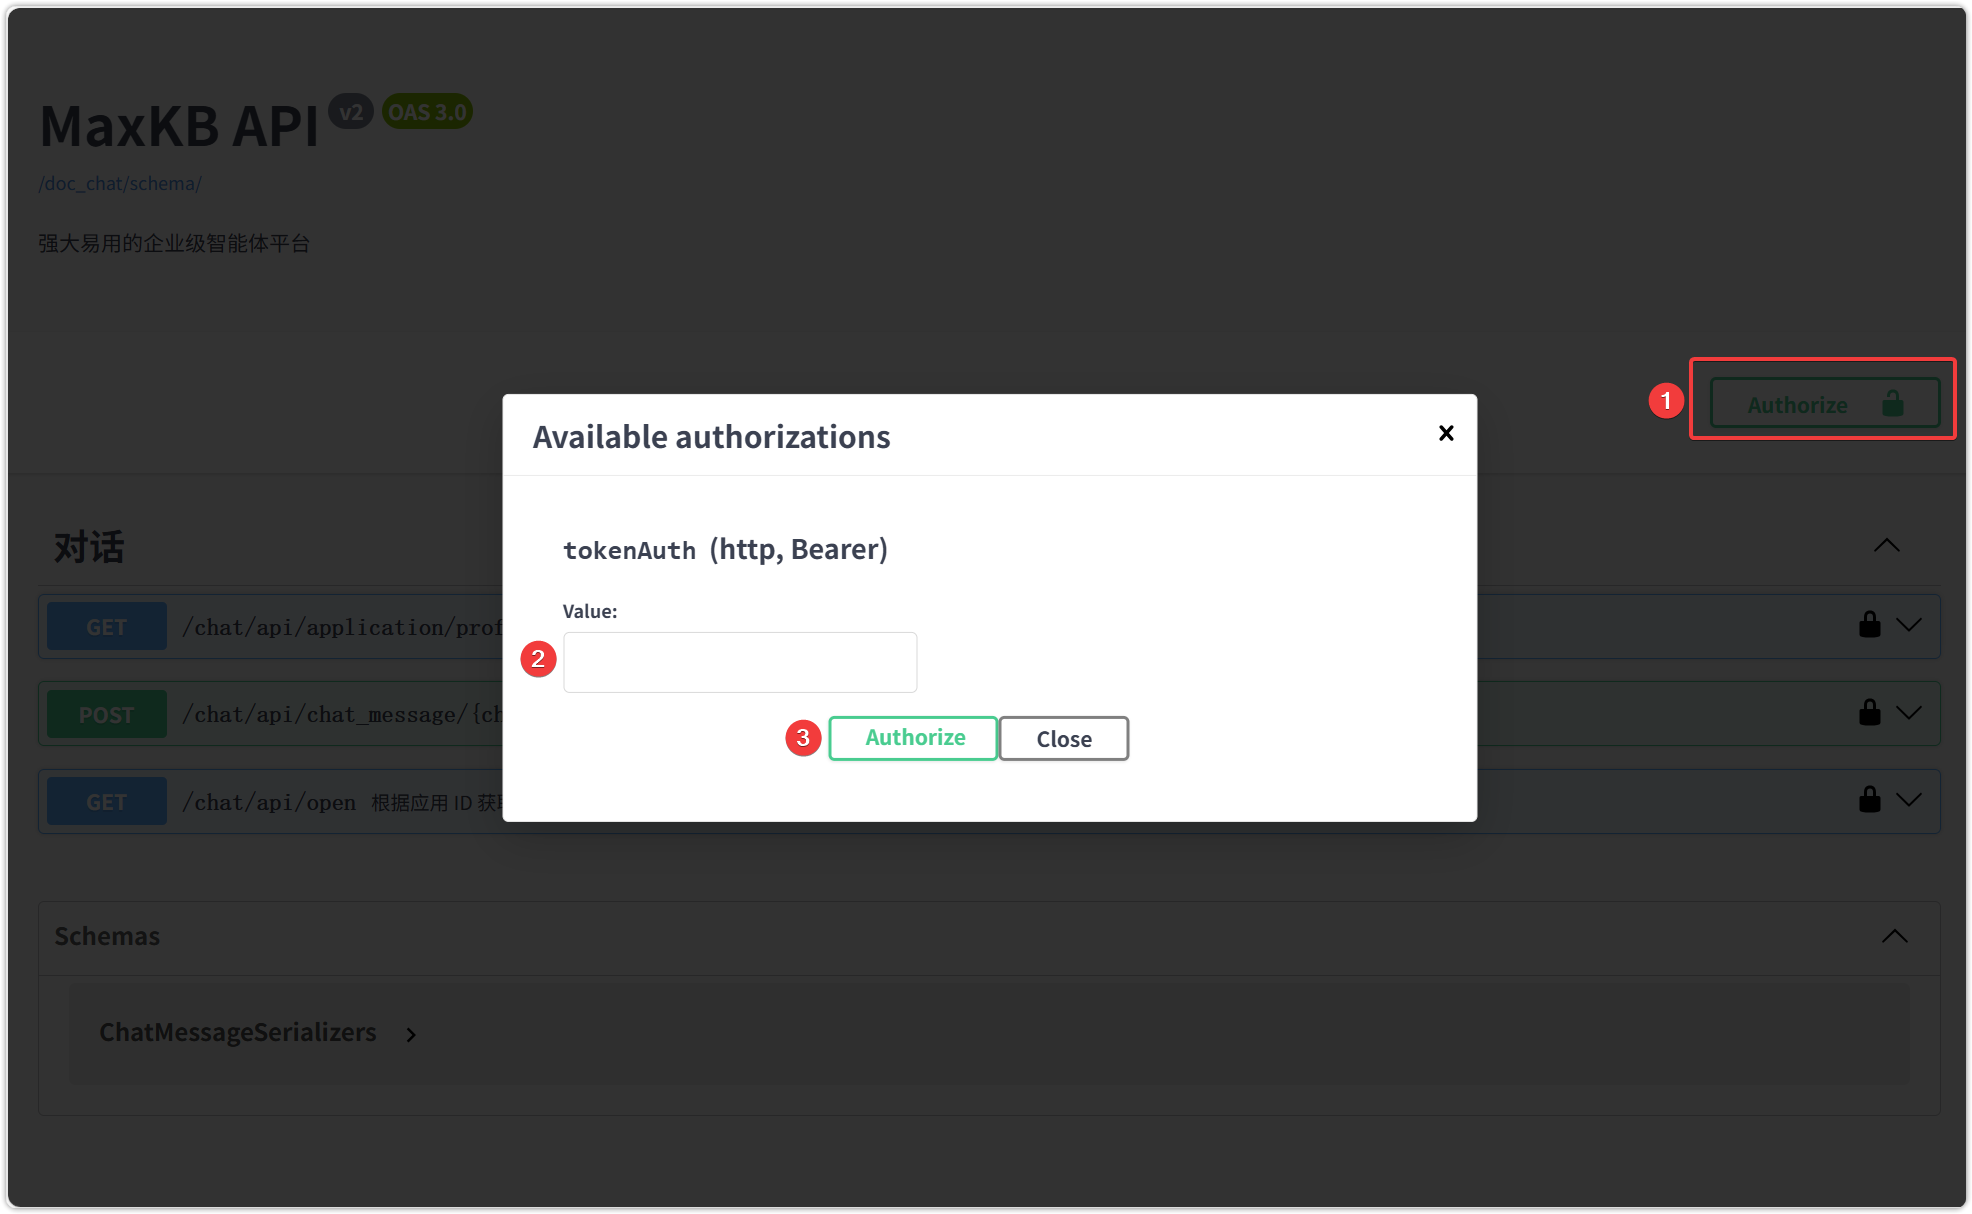Click the v2 version badge

pyautogui.click(x=351, y=112)
